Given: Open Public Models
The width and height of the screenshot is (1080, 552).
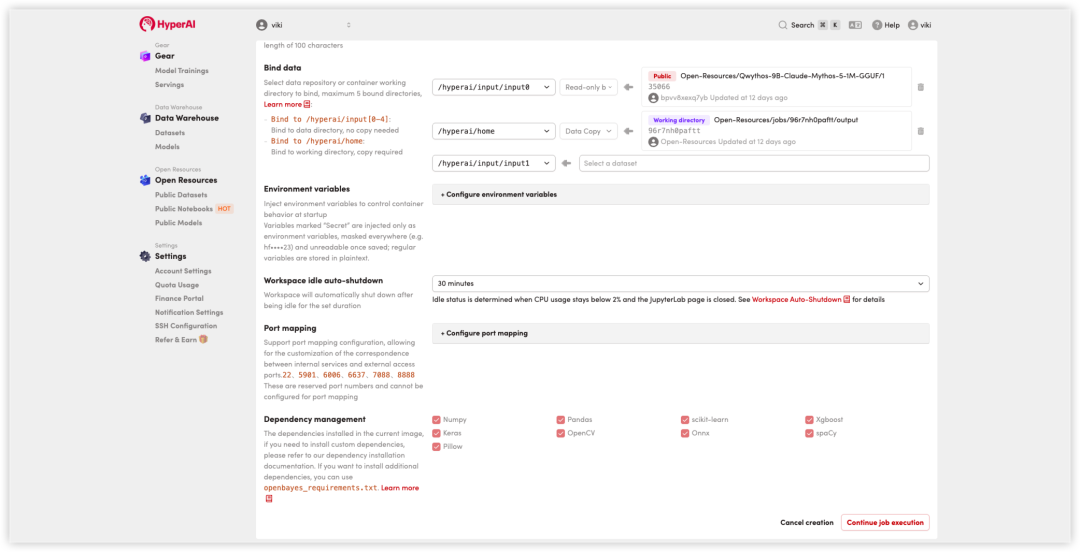Looking at the screenshot, I should pyautogui.click(x=178, y=223).
